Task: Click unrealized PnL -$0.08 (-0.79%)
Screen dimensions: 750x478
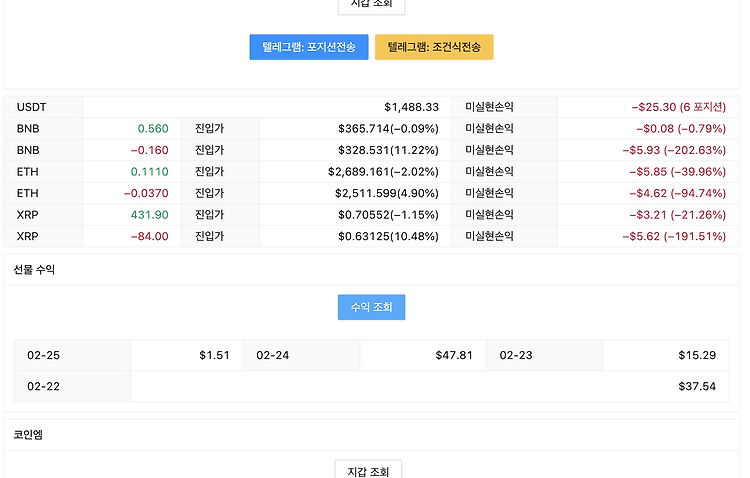Action: click(681, 129)
